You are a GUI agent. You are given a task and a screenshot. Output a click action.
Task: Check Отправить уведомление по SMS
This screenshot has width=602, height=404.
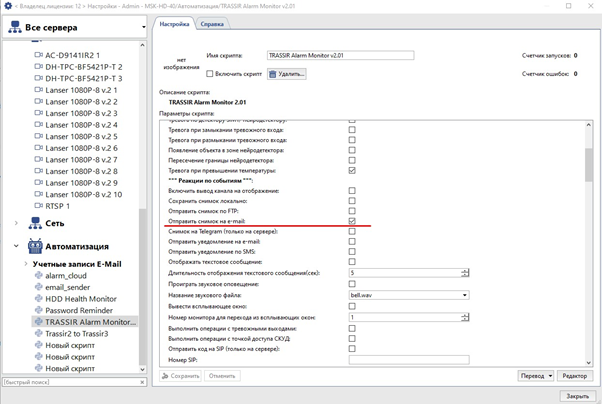[x=352, y=252]
